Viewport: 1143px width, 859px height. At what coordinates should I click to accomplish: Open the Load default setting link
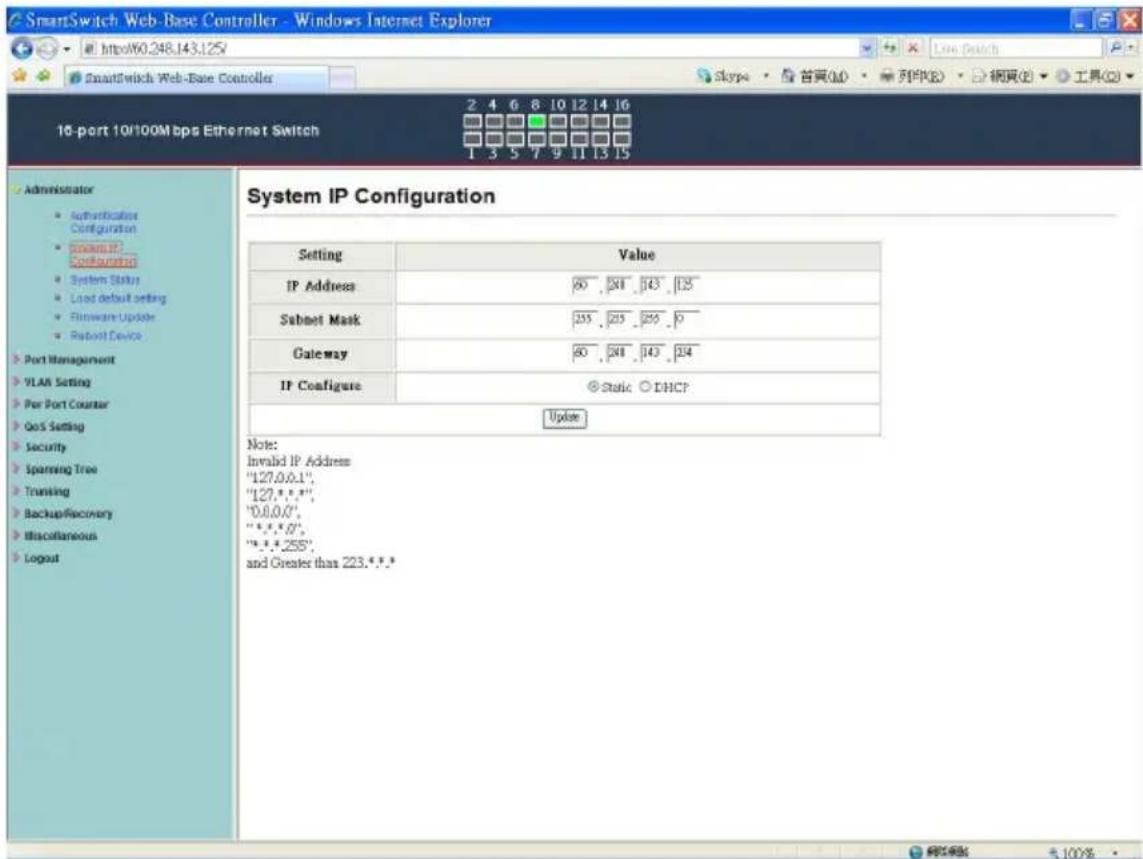click(118, 298)
